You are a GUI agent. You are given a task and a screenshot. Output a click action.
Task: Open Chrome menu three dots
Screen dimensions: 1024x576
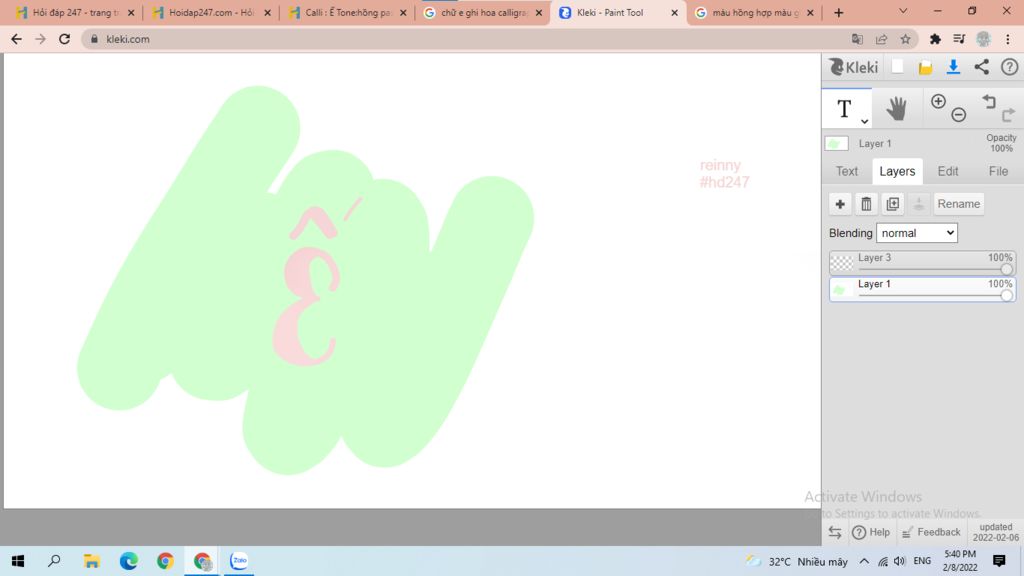click(x=1008, y=39)
